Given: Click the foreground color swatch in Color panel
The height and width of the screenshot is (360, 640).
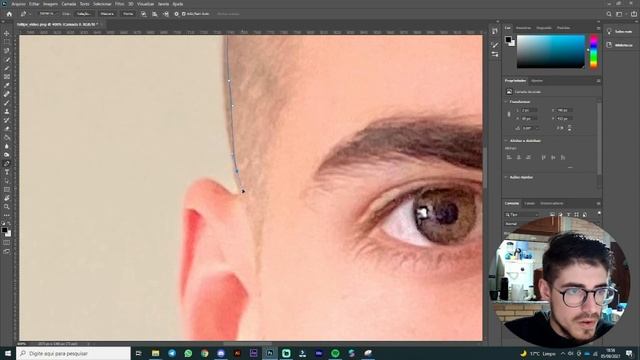Looking at the screenshot, I should [508, 40].
